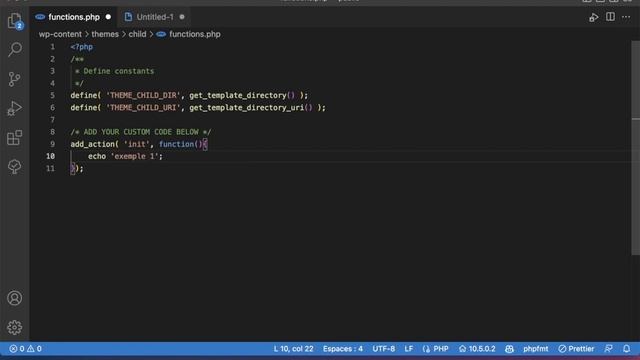Open the Run and Debug view
The image size is (640, 360).
pos(15,109)
